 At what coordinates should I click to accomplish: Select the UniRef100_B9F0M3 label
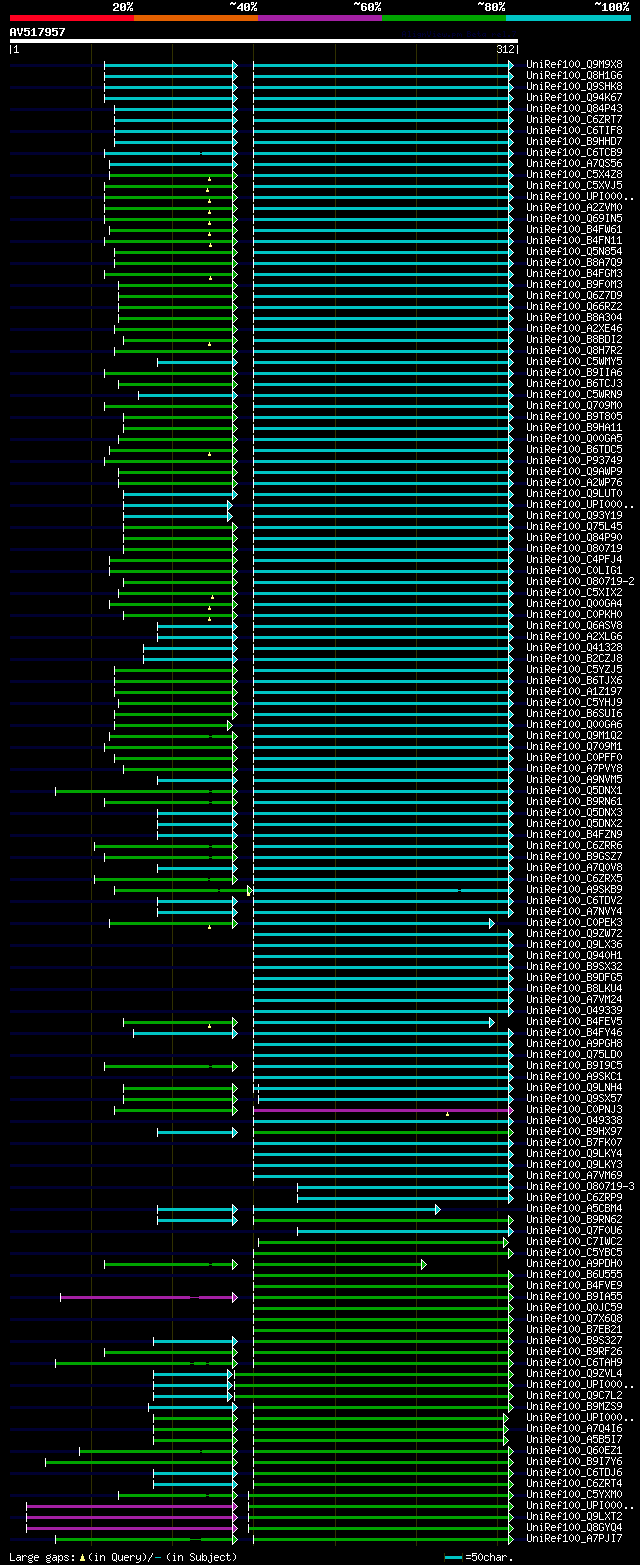coord(574,284)
